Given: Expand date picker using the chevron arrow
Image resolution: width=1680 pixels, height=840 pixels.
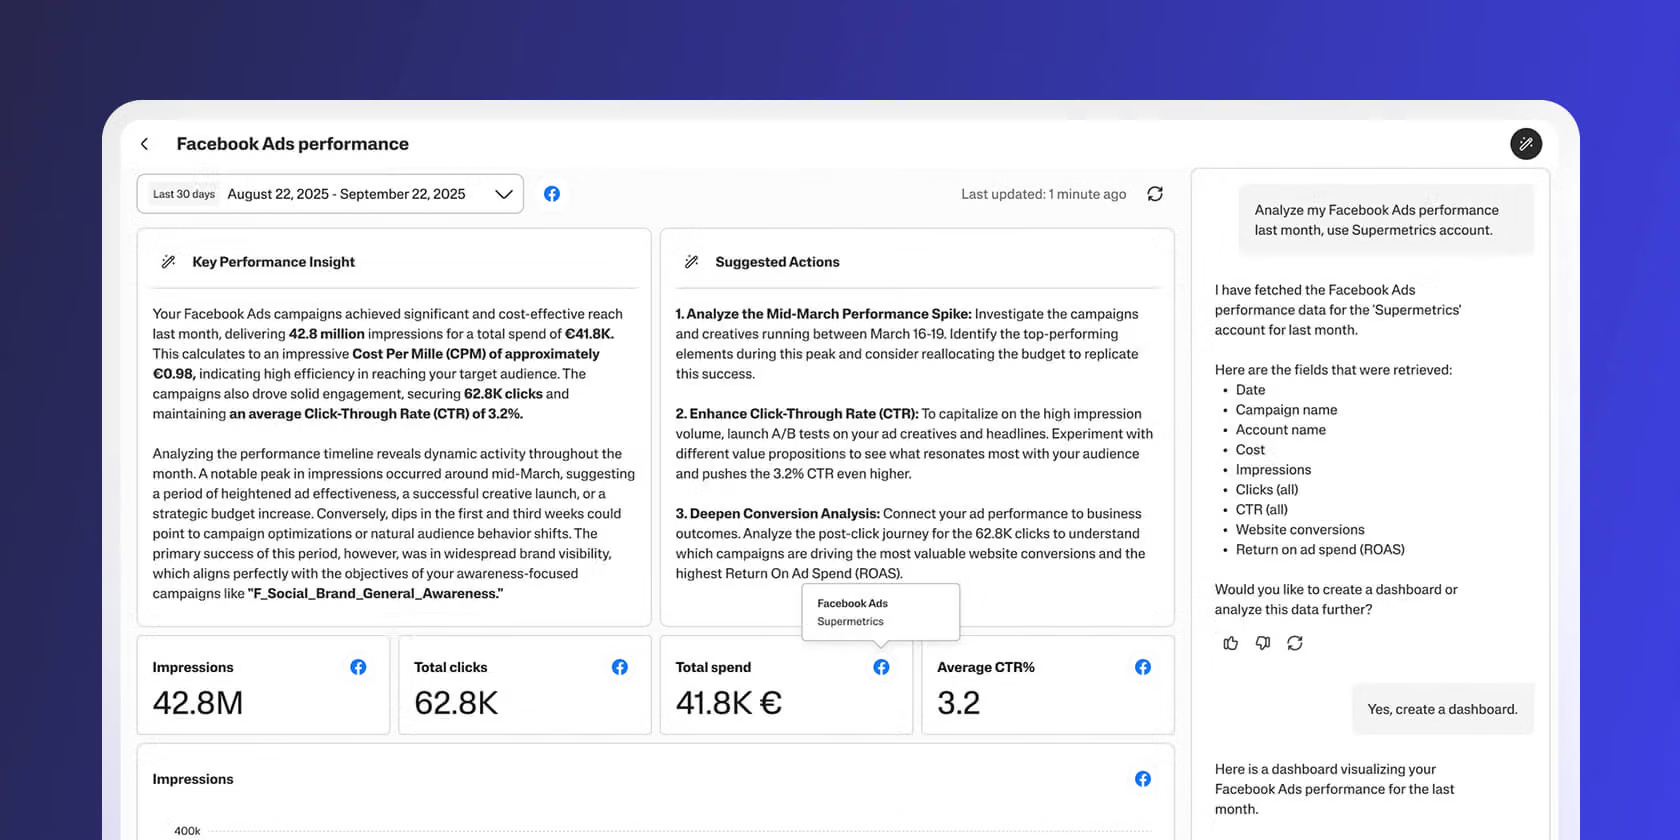Looking at the screenshot, I should [504, 194].
